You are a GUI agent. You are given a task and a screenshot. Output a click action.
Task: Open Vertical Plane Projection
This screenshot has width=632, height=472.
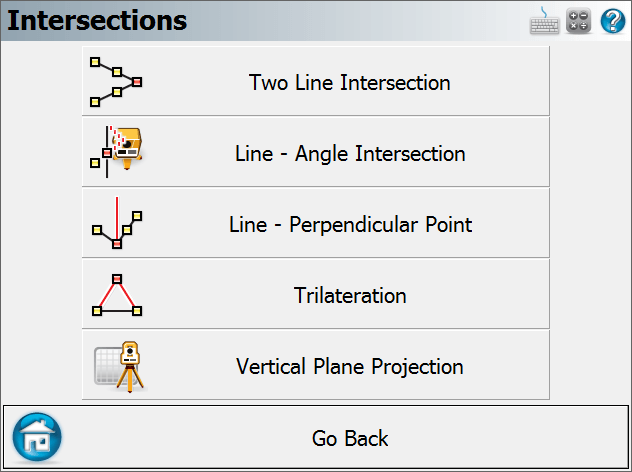[316, 365]
